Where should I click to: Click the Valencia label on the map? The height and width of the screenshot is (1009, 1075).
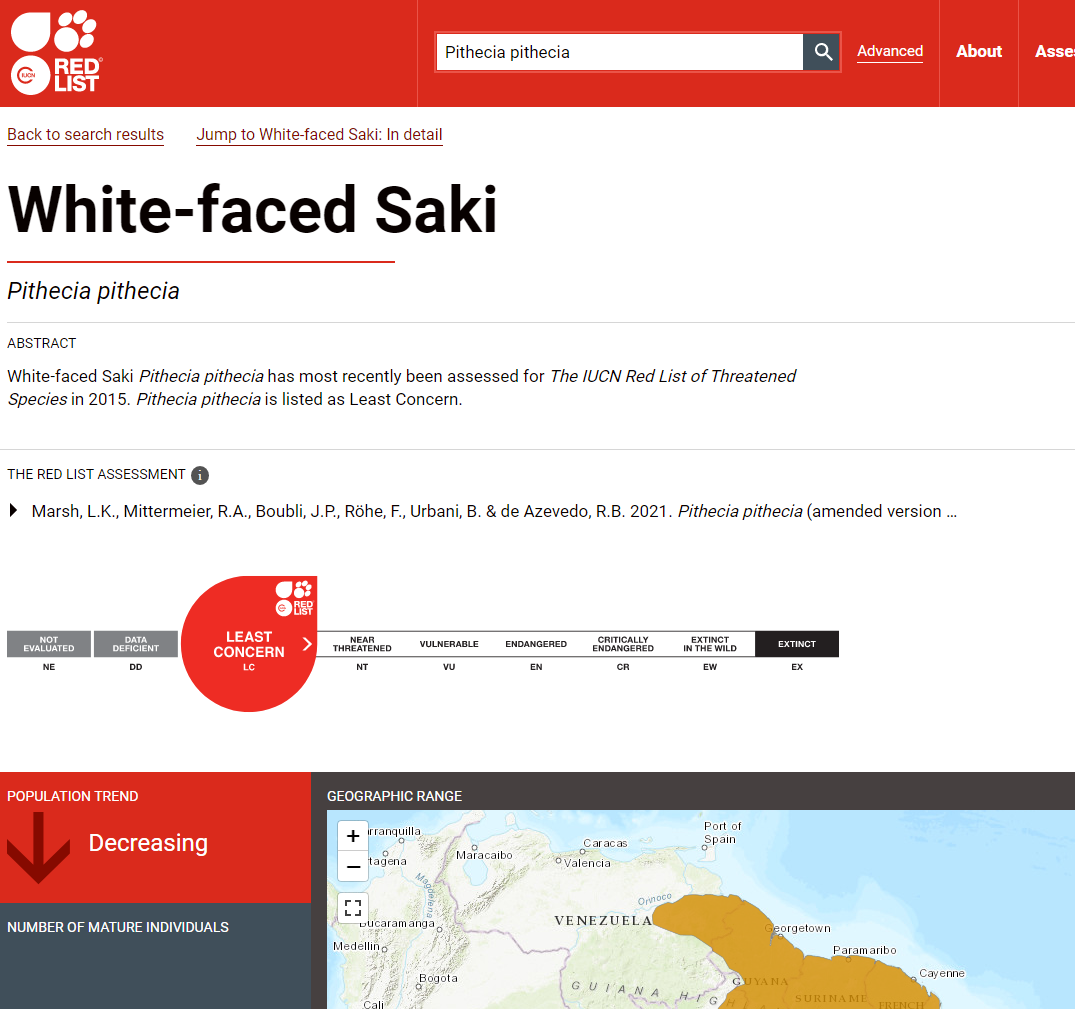click(587, 863)
